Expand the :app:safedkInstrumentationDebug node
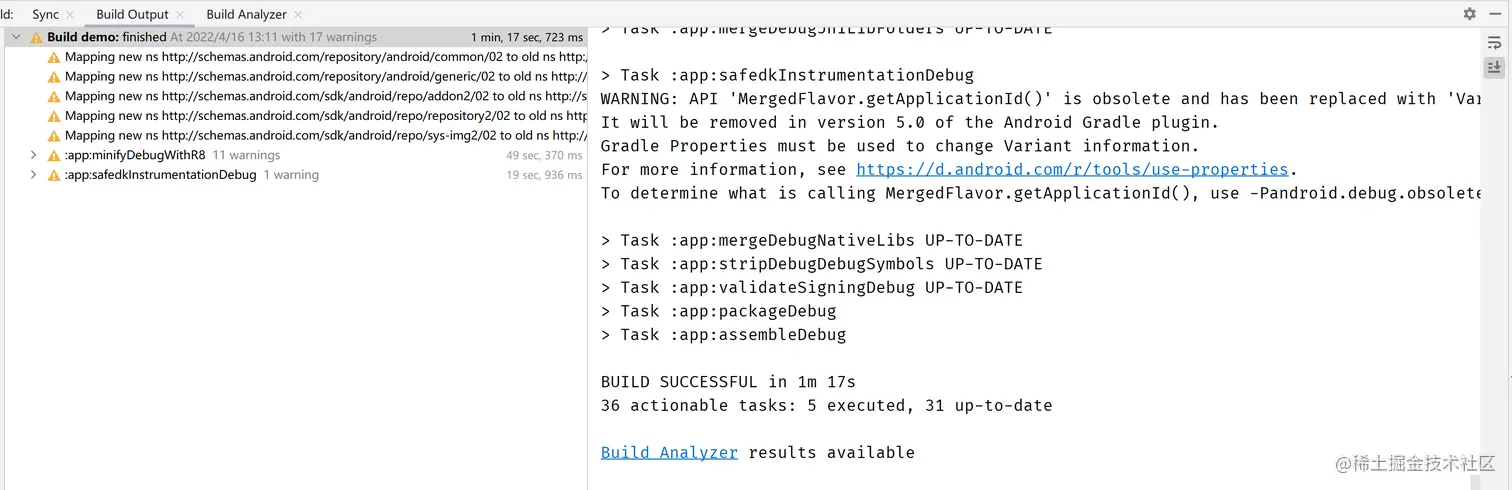The width and height of the screenshot is (1512, 490). coord(33,175)
